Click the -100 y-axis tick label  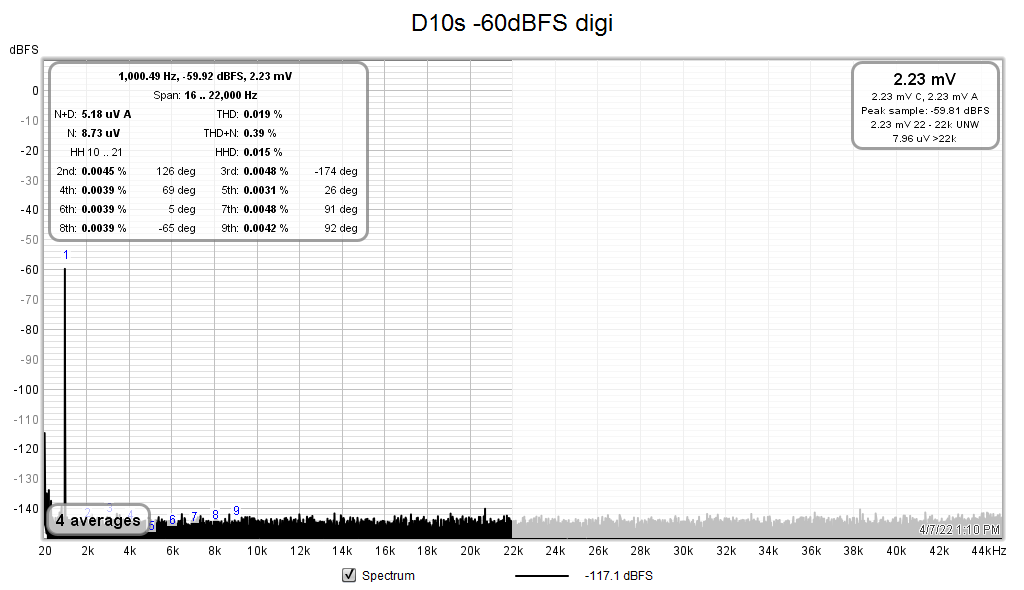coord(26,389)
